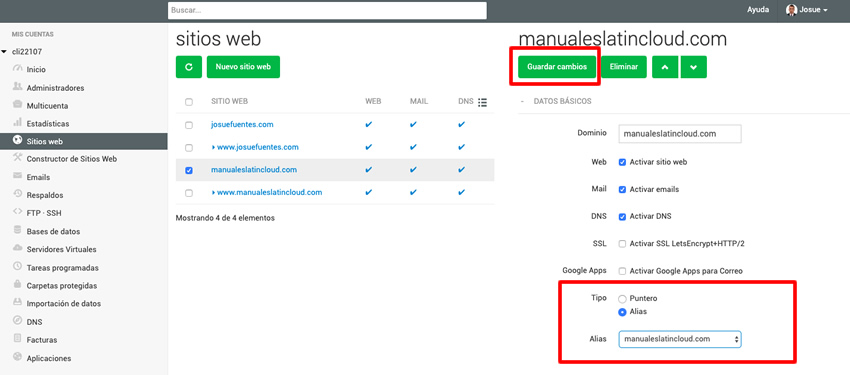
Task: Collapse the Datos Básicos section
Action: click(x=522, y=101)
